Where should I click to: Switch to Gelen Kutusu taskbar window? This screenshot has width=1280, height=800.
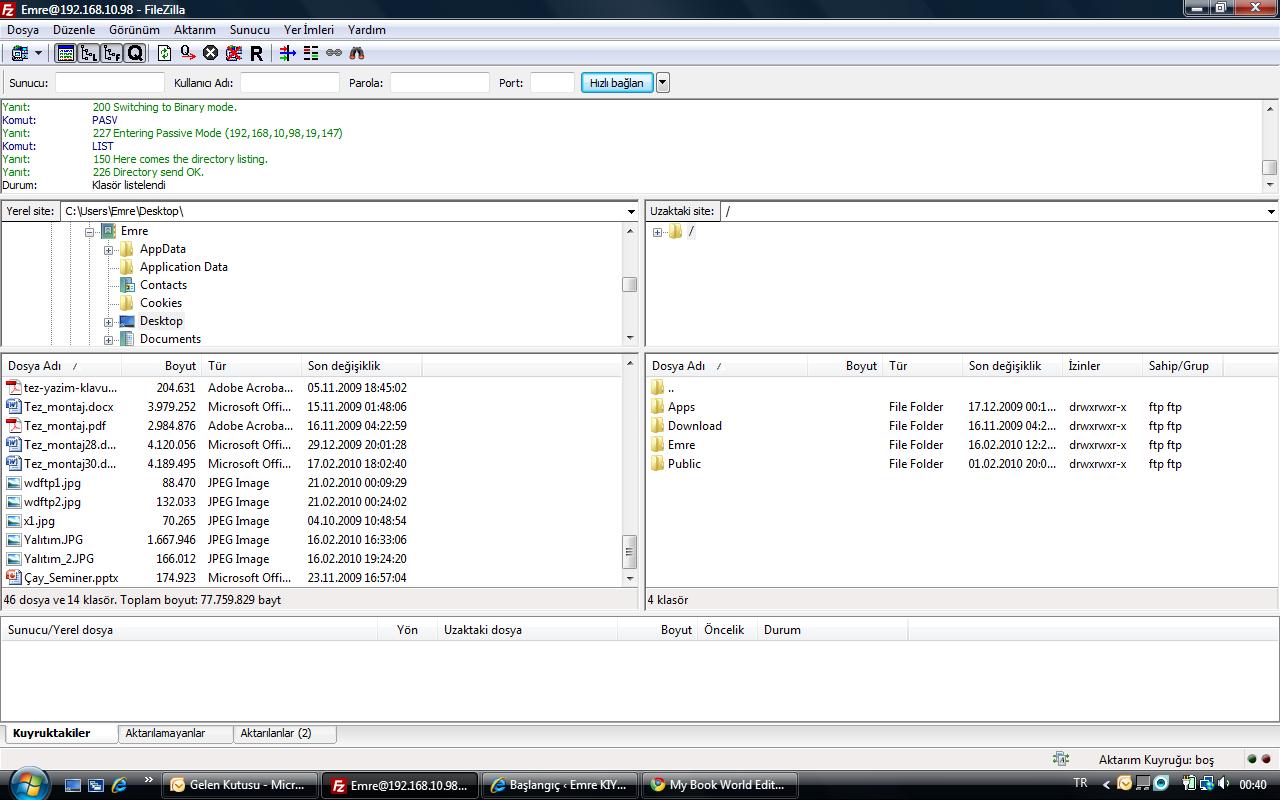click(x=240, y=785)
